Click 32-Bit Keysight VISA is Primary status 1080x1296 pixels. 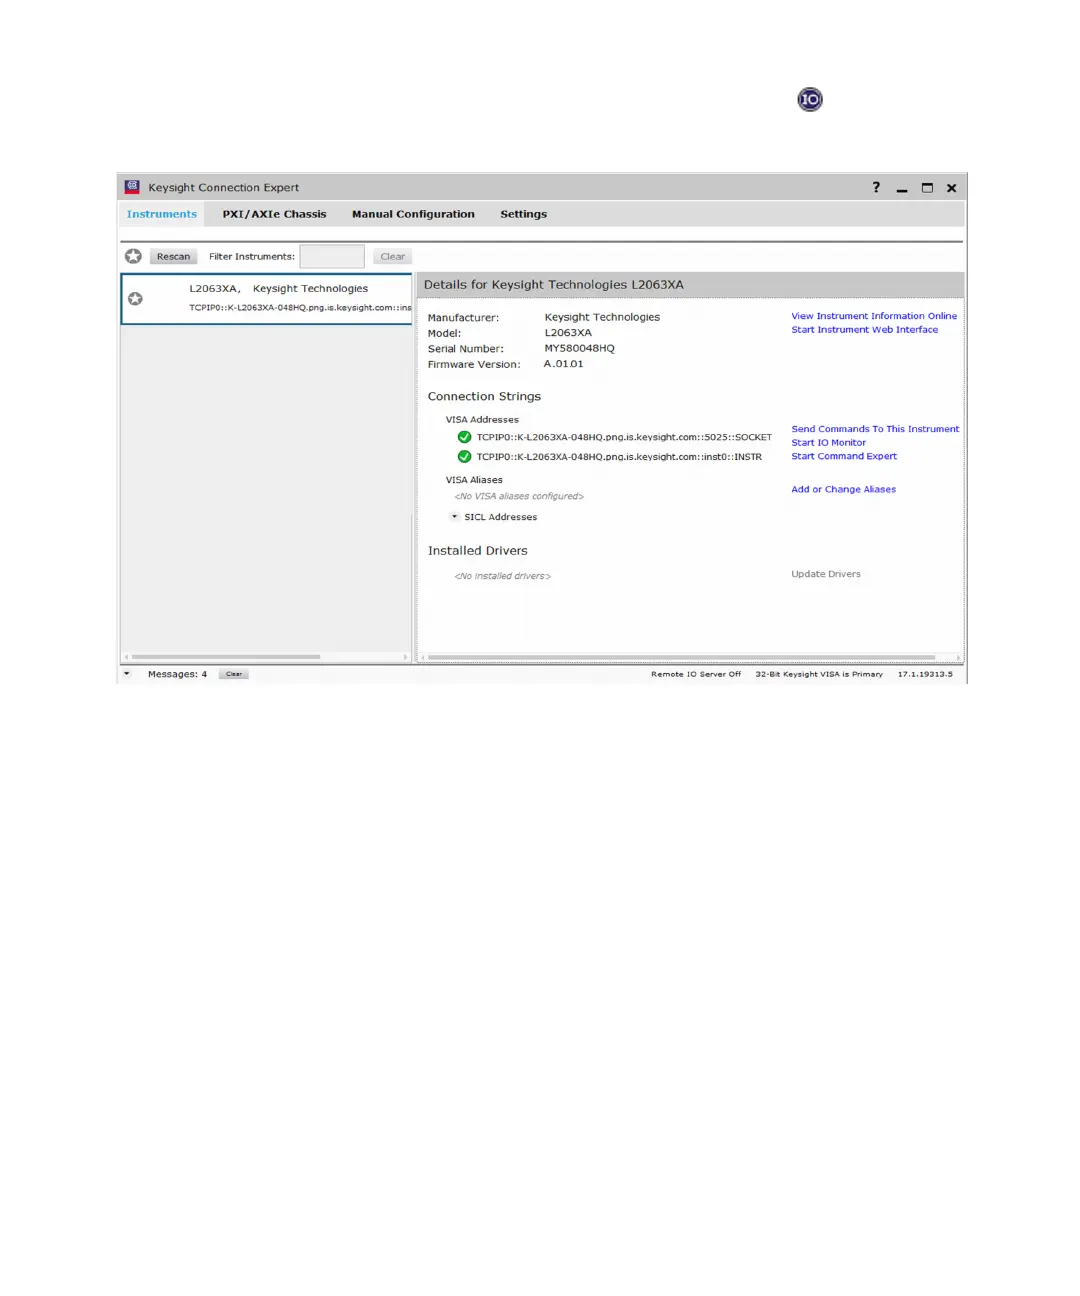(819, 674)
